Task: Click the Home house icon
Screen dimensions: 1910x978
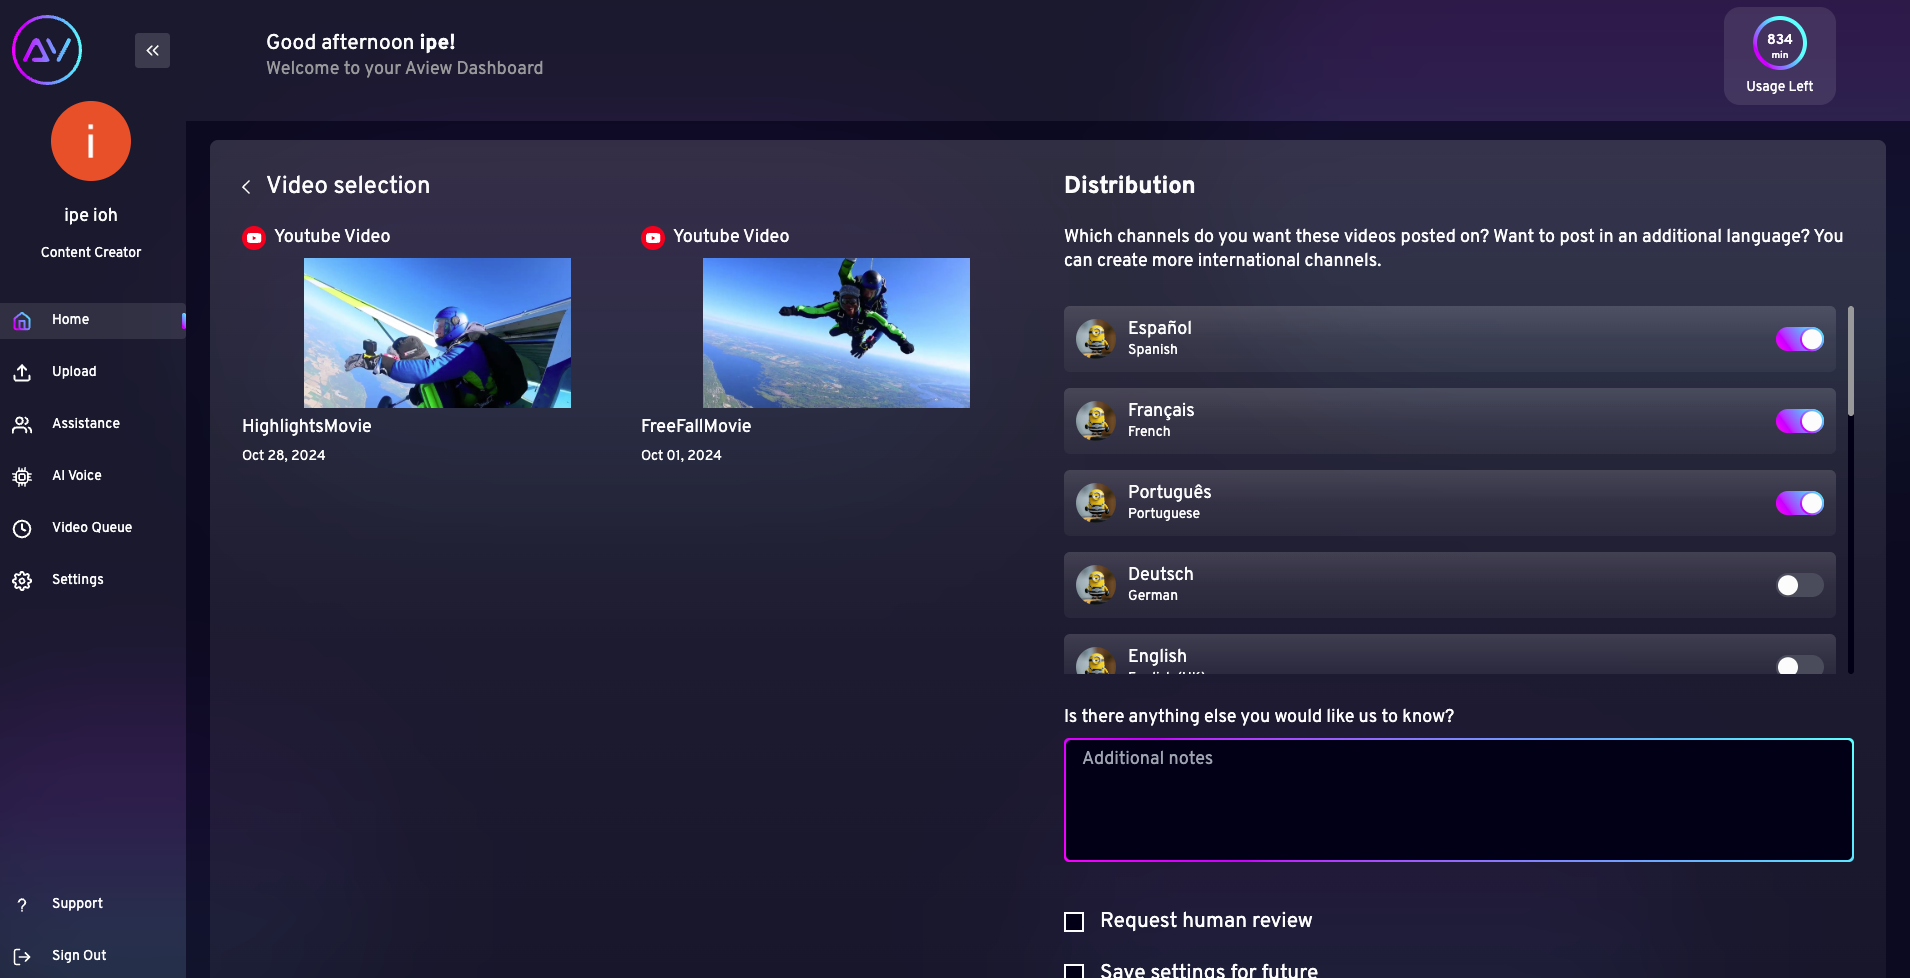Action: click(22, 320)
